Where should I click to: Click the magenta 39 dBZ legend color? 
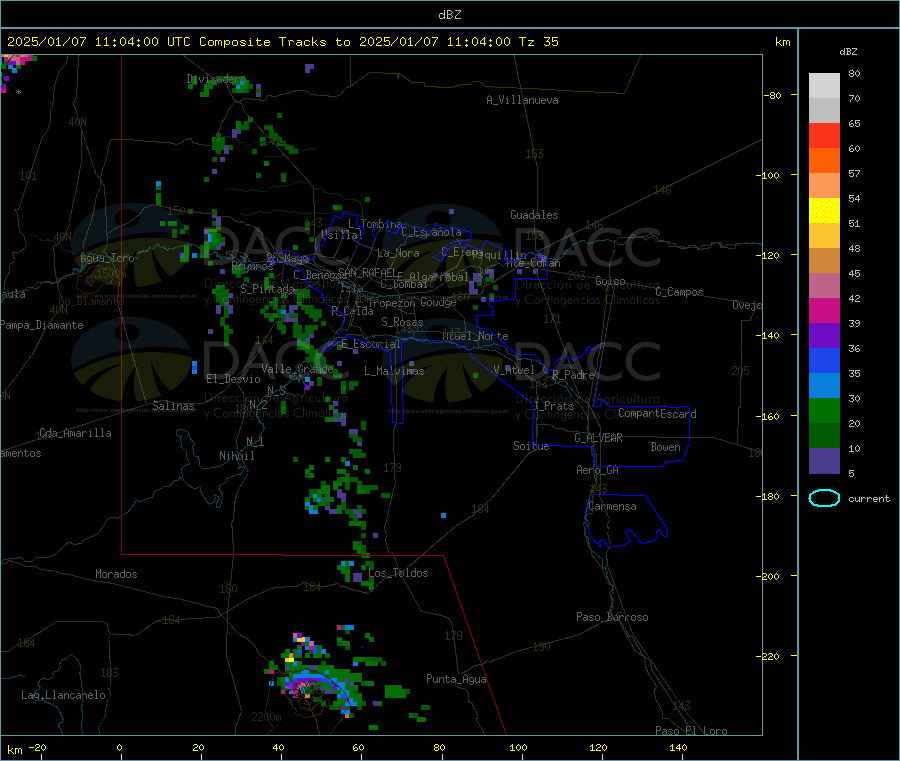pyautogui.click(x=824, y=310)
